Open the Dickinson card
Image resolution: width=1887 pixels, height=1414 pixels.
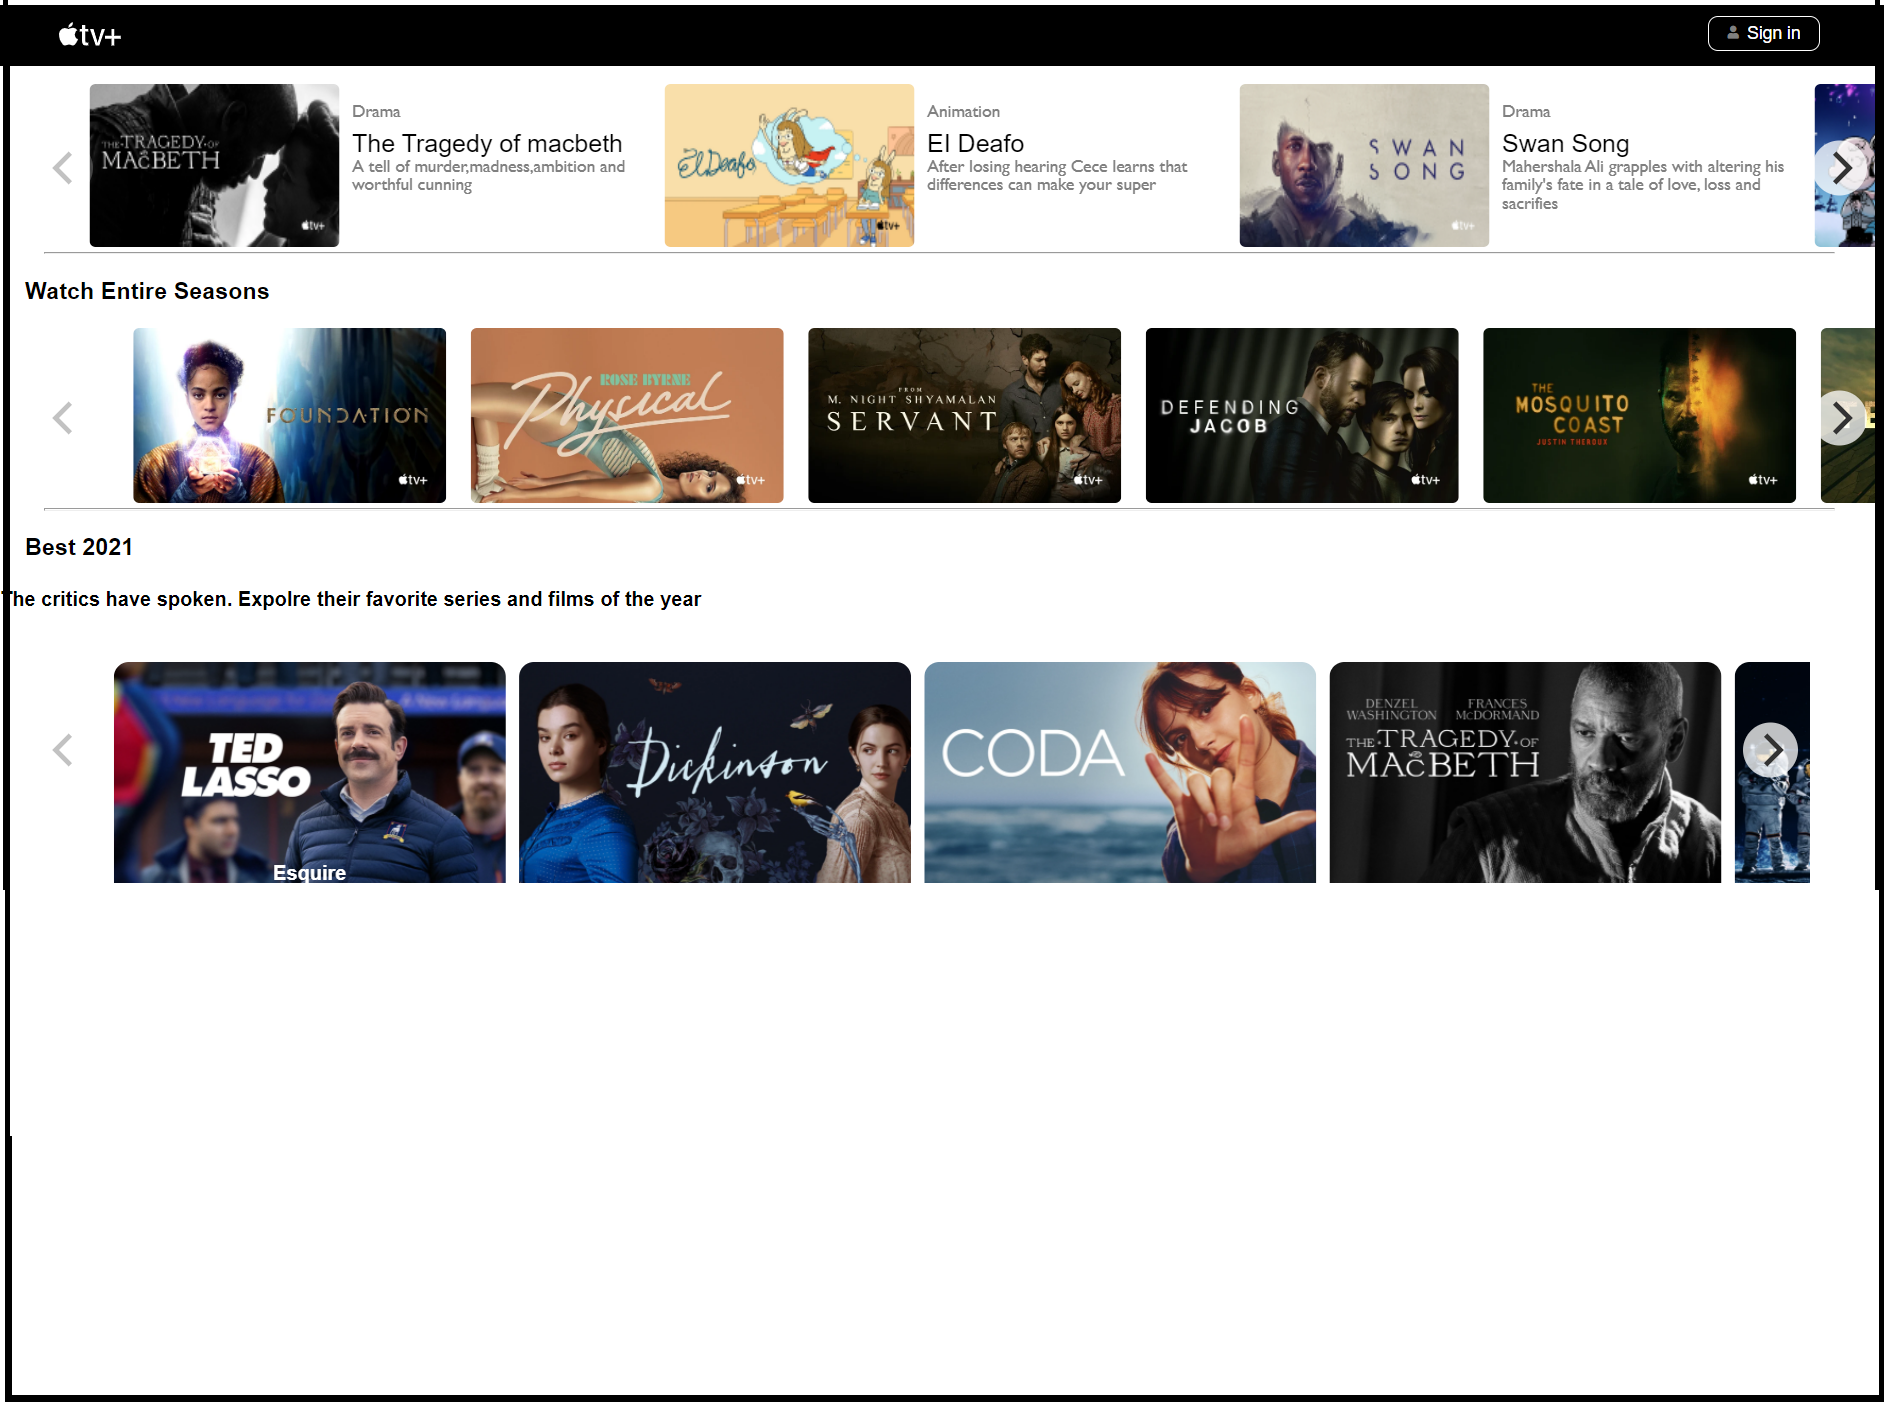[x=715, y=772]
